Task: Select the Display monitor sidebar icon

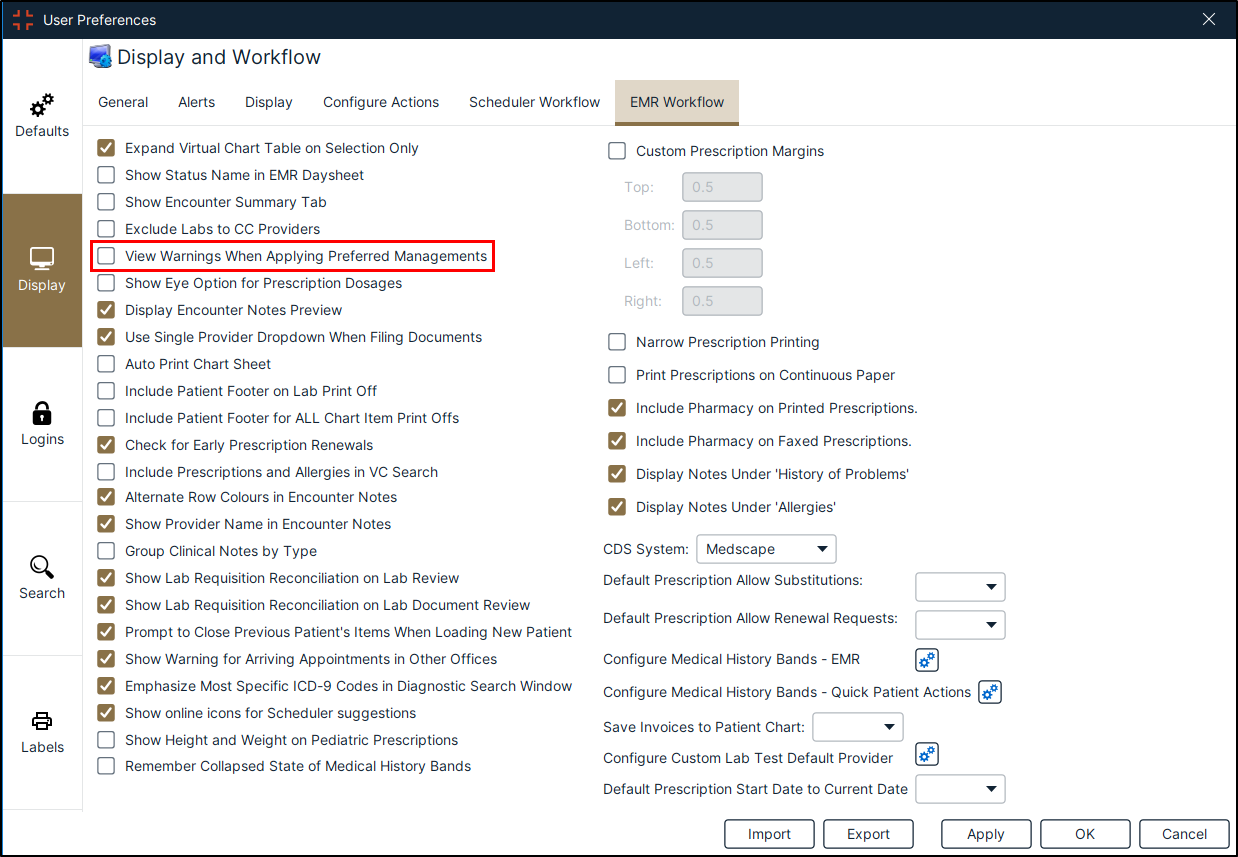Action: point(42,270)
